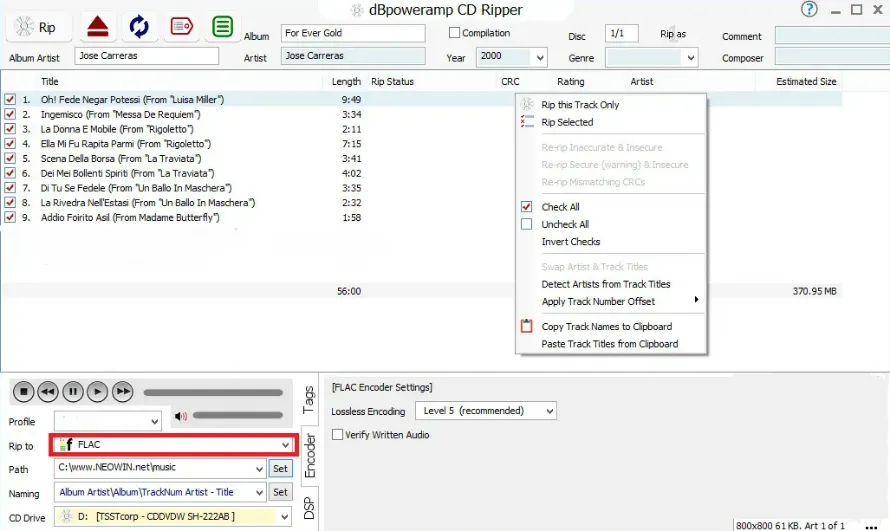Stop playback

coord(24,391)
